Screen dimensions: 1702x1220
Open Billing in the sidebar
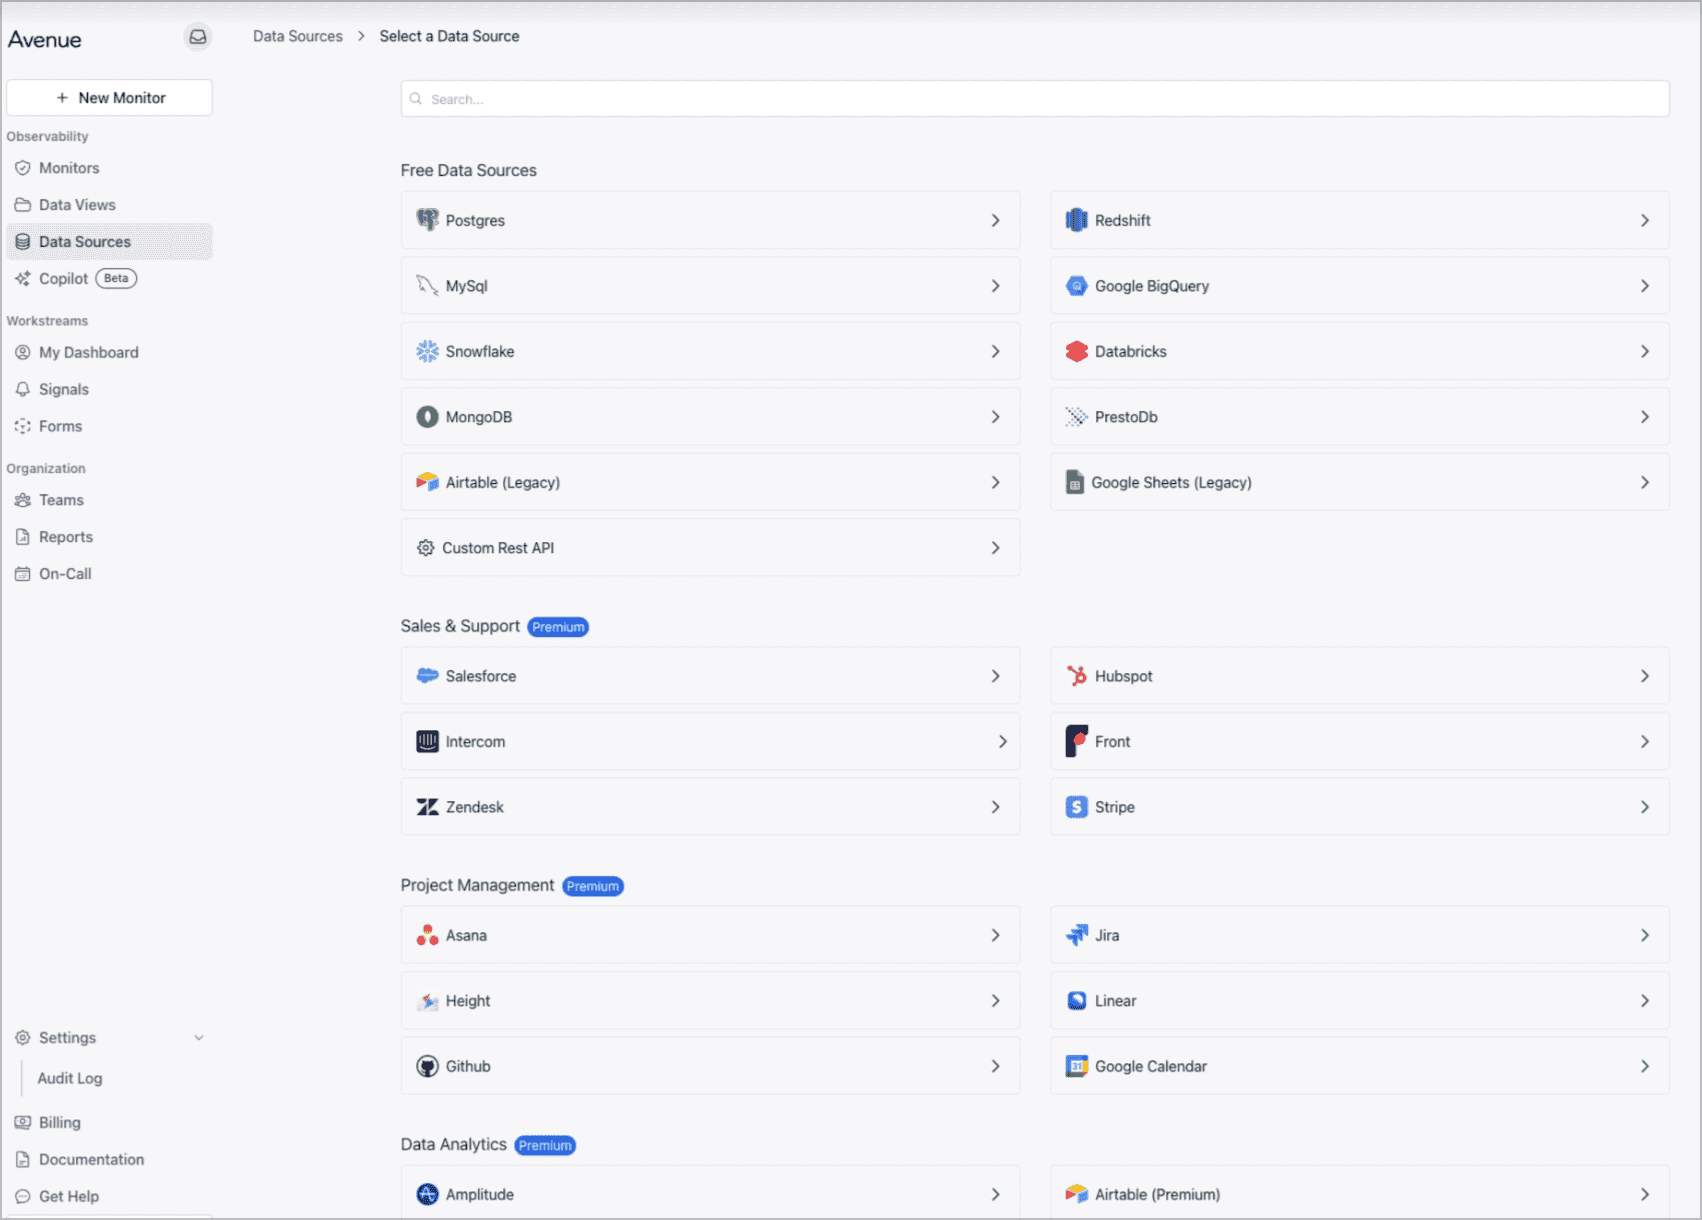click(x=109, y=1123)
